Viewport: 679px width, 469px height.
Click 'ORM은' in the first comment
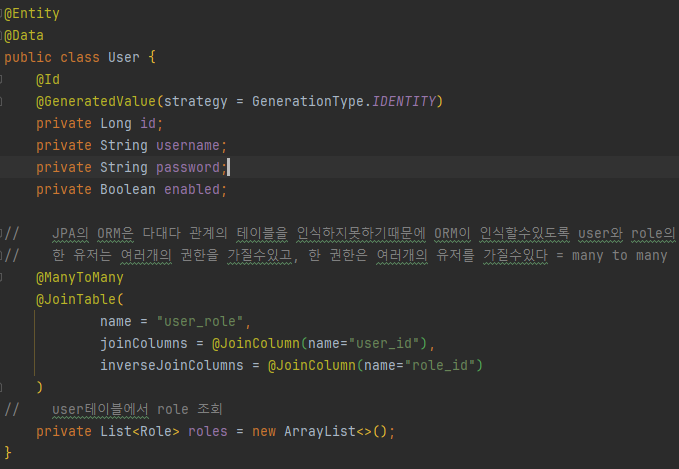pos(115,234)
